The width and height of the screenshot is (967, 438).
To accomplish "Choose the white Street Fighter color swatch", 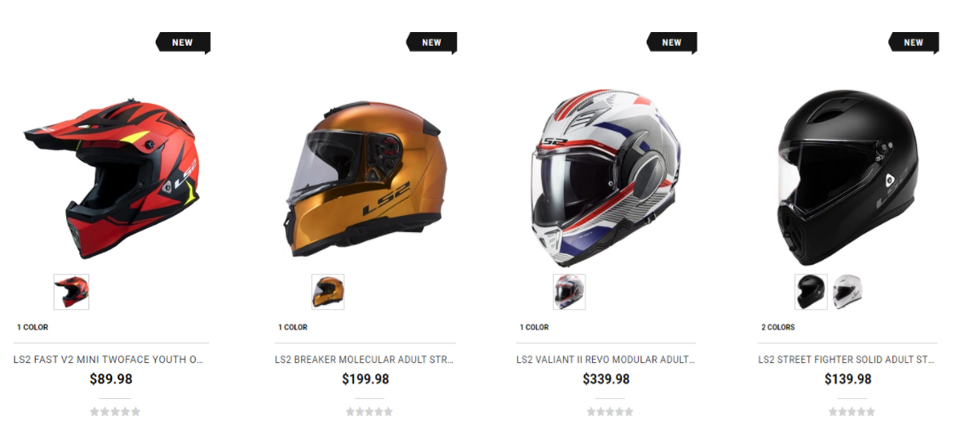I will (847, 292).
